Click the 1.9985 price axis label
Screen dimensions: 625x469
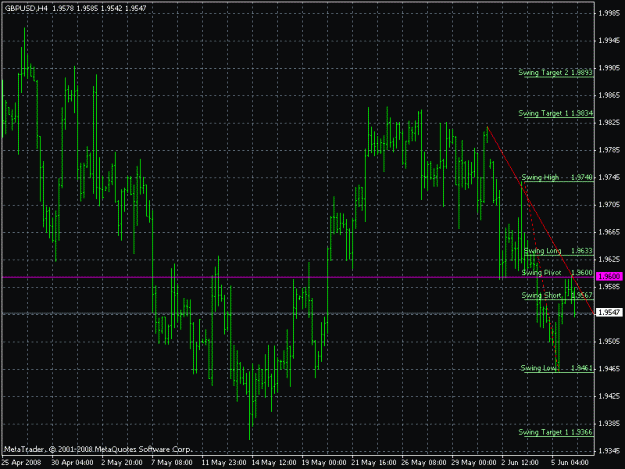click(x=609, y=14)
